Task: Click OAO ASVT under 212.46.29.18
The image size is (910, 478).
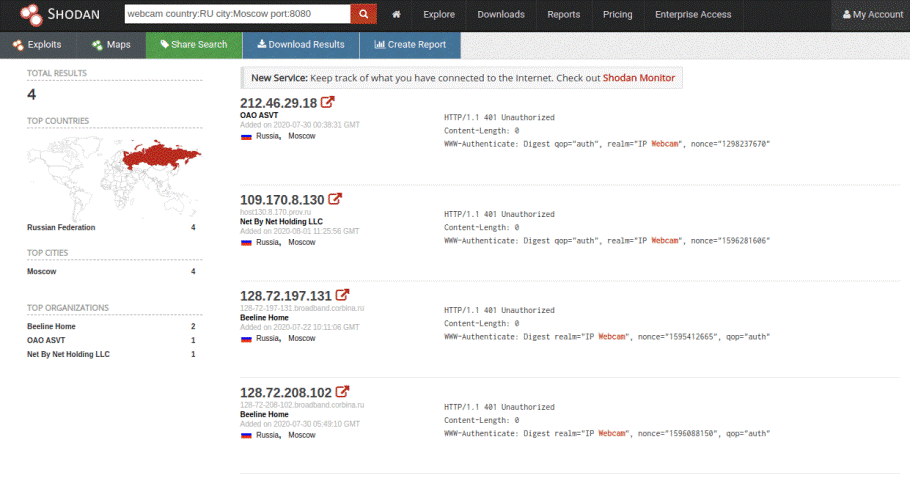Action: [259, 115]
